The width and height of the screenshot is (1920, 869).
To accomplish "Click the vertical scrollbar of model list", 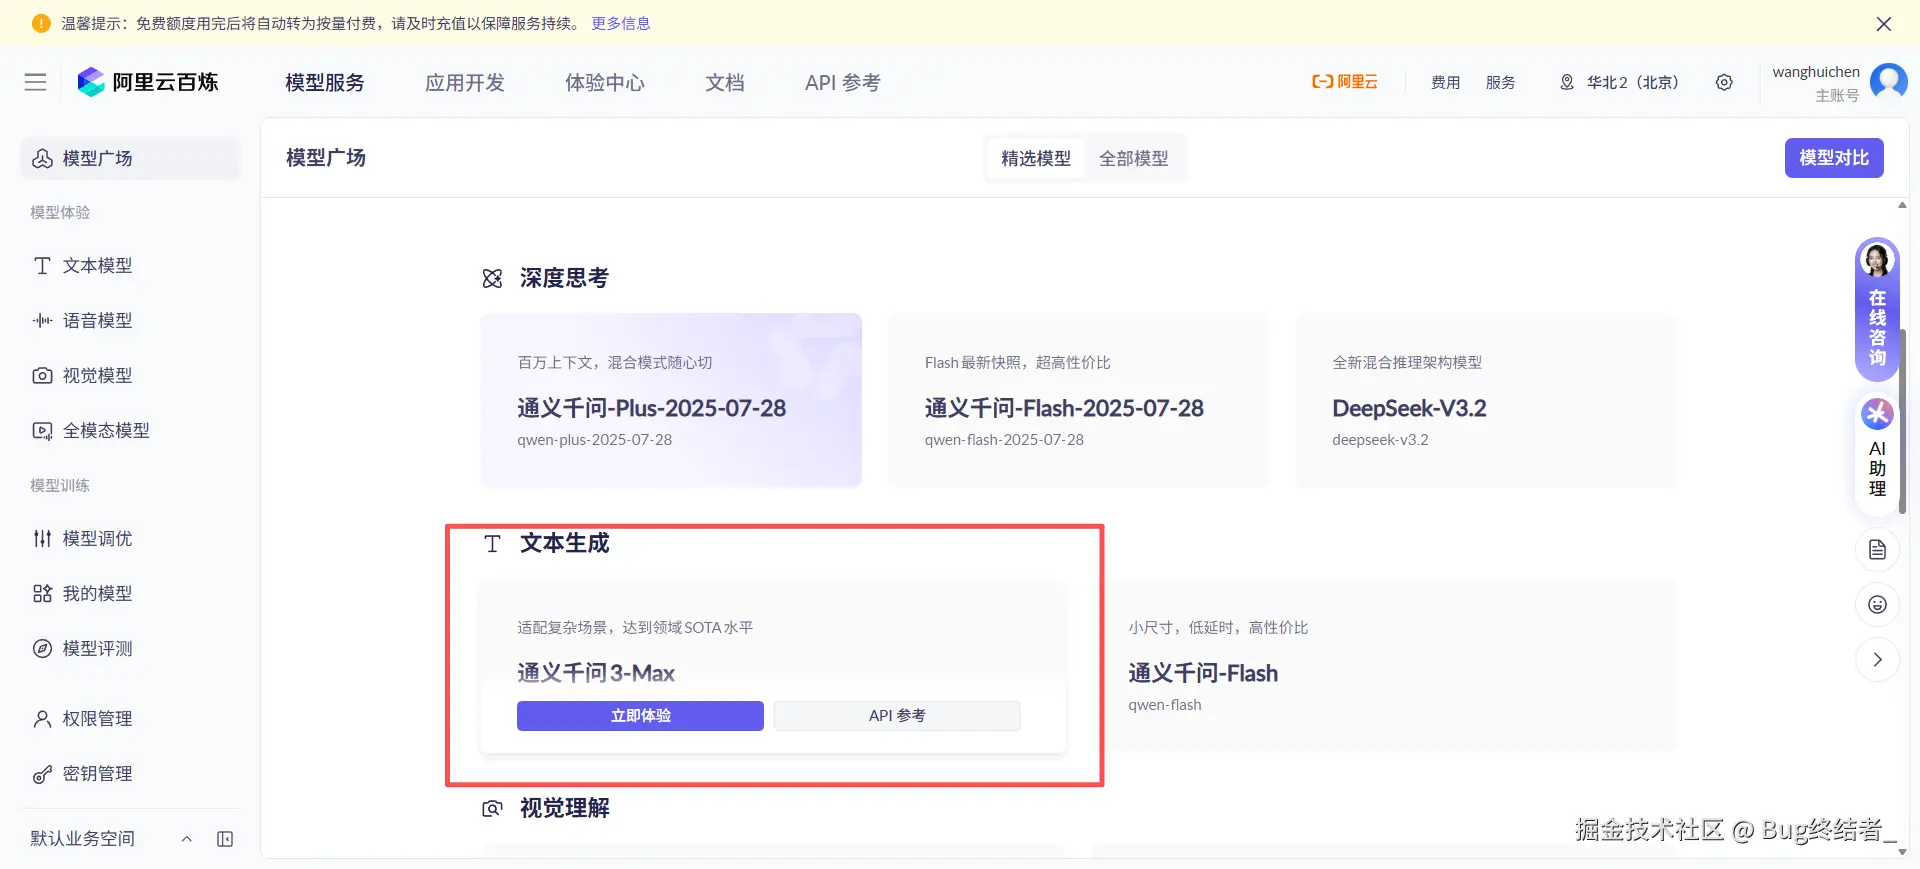I will [x=1902, y=422].
